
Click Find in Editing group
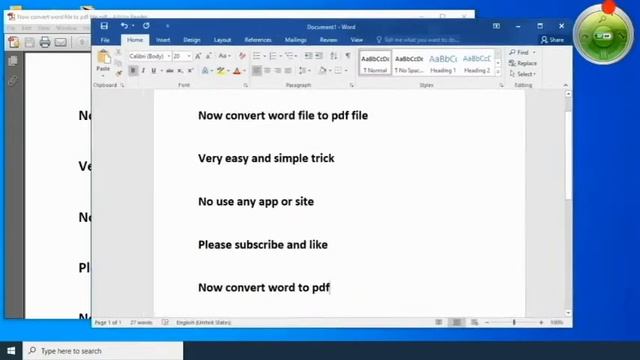pyautogui.click(x=522, y=52)
